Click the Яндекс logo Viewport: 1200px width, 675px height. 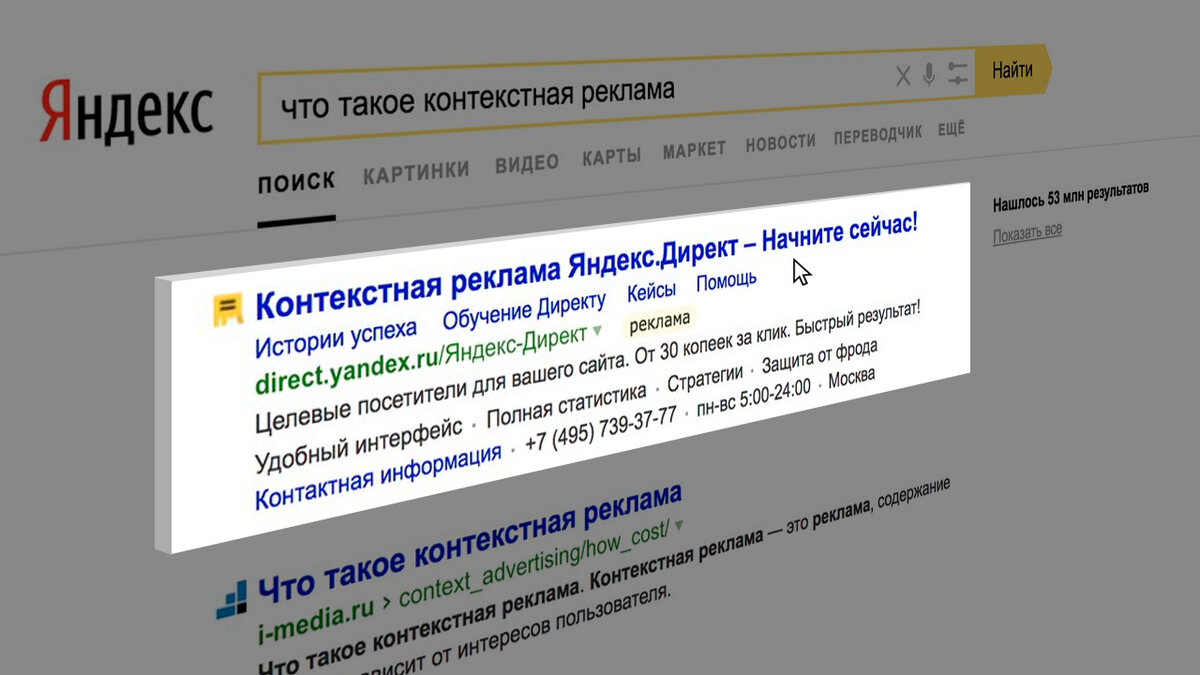126,111
